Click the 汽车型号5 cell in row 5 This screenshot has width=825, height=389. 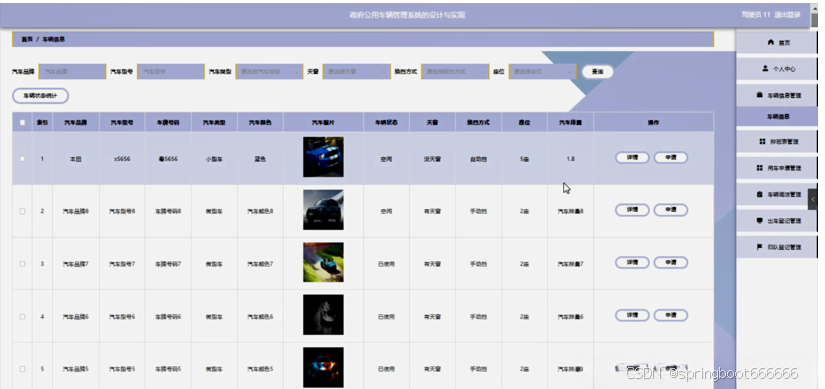122,369
